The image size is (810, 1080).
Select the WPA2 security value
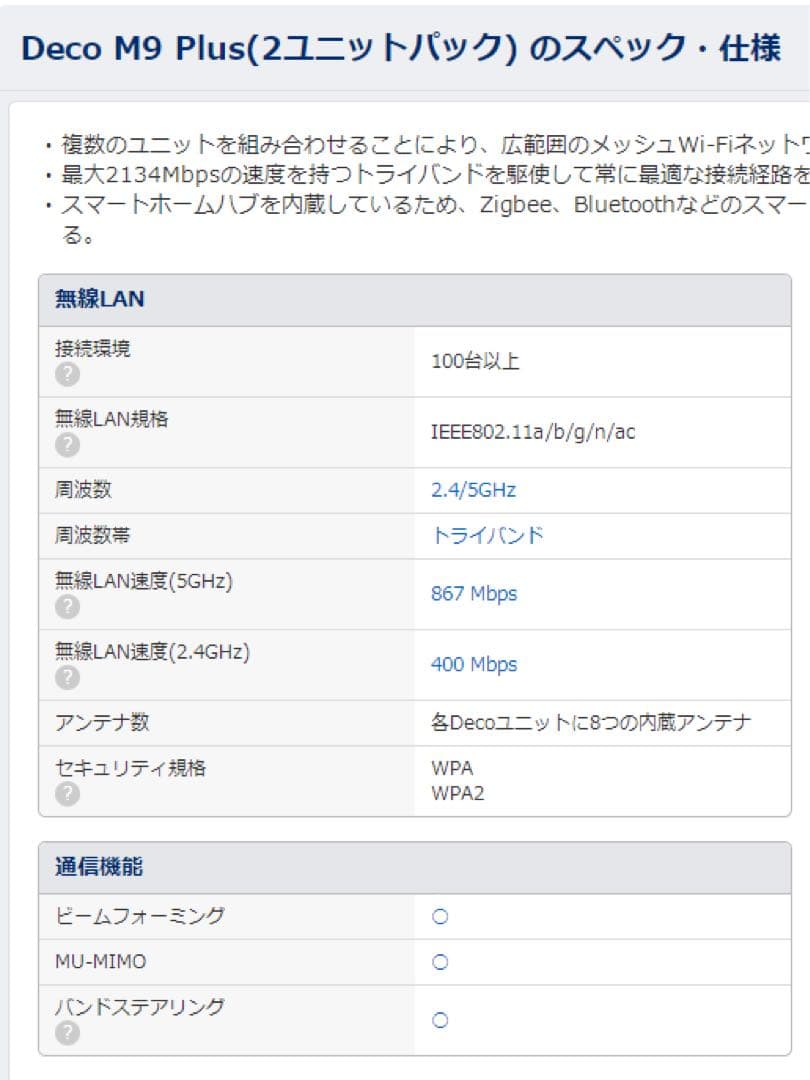[457, 793]
